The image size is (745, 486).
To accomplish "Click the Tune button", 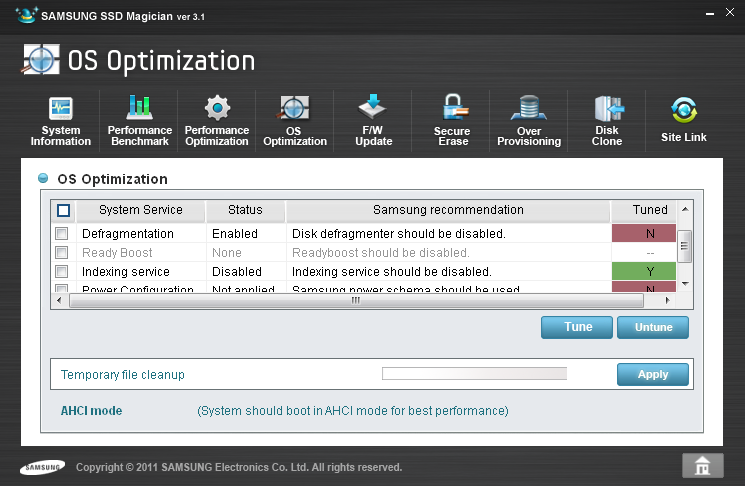I will point(577,327).
